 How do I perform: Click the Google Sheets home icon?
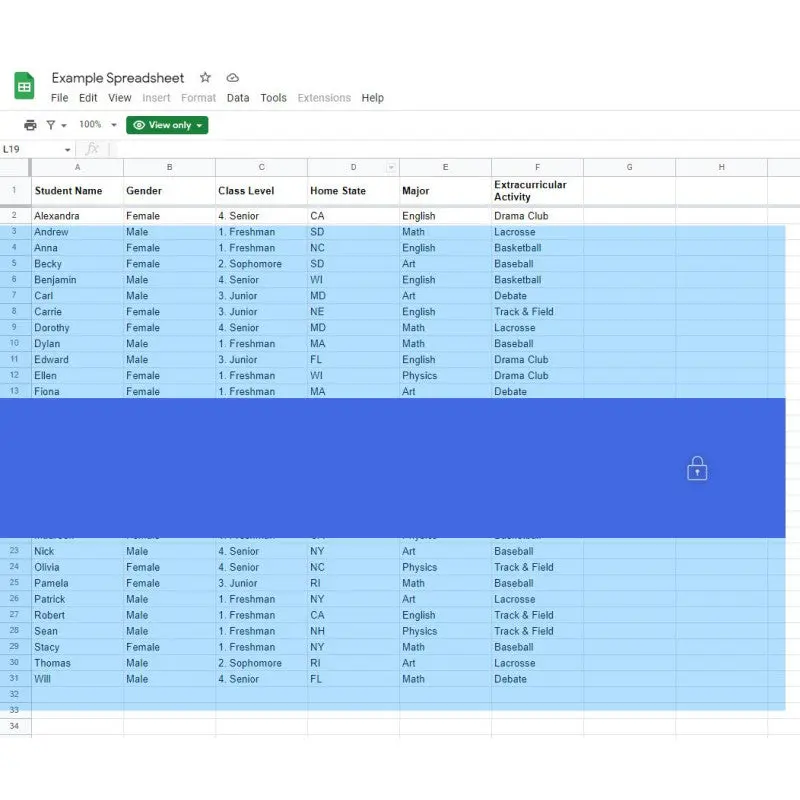25,86
